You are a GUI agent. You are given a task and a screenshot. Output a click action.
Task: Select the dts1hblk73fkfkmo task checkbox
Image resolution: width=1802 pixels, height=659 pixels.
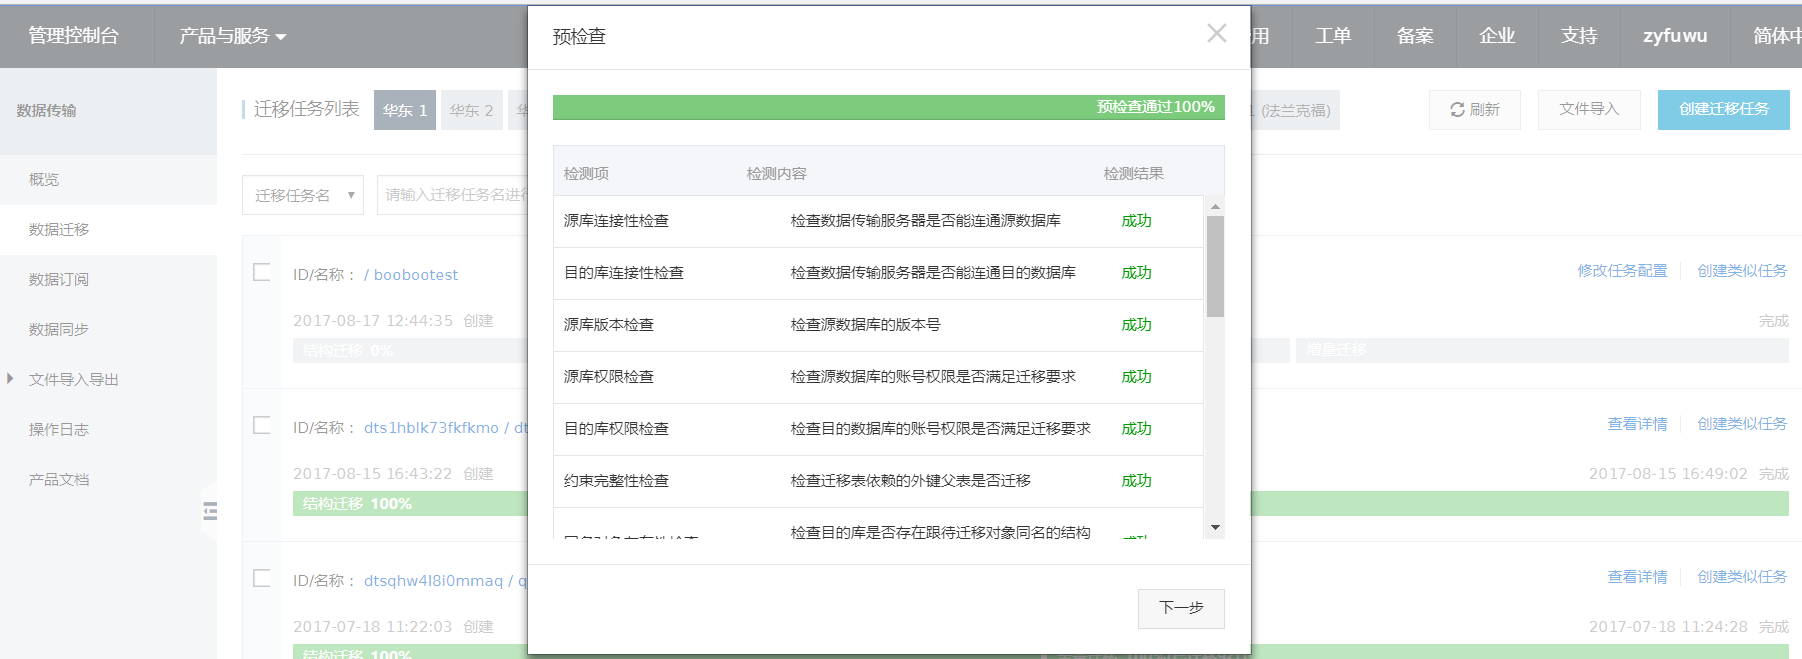point(262,426)
